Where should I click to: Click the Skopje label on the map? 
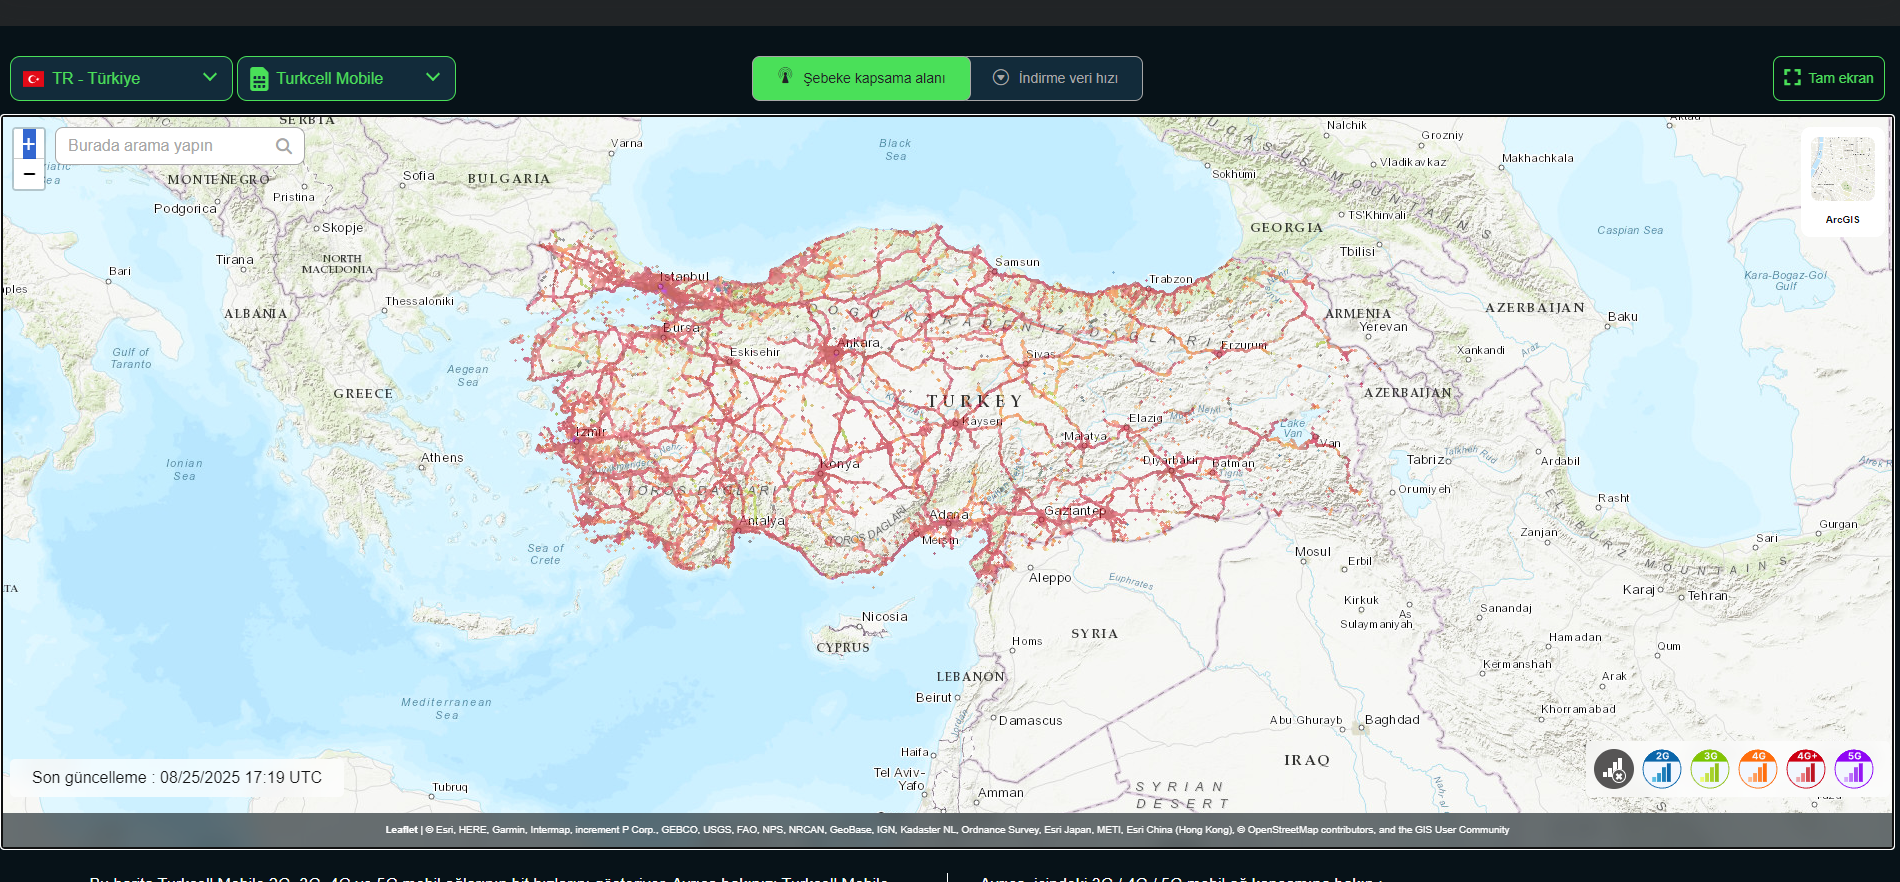pos(343,228)
